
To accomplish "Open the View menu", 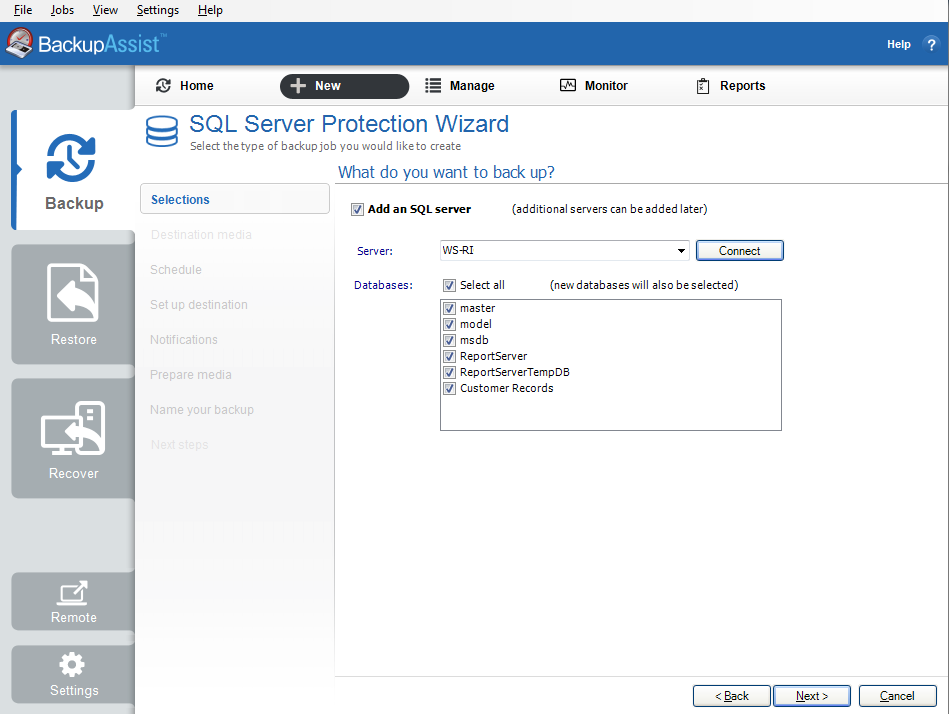I will point(105,10).
